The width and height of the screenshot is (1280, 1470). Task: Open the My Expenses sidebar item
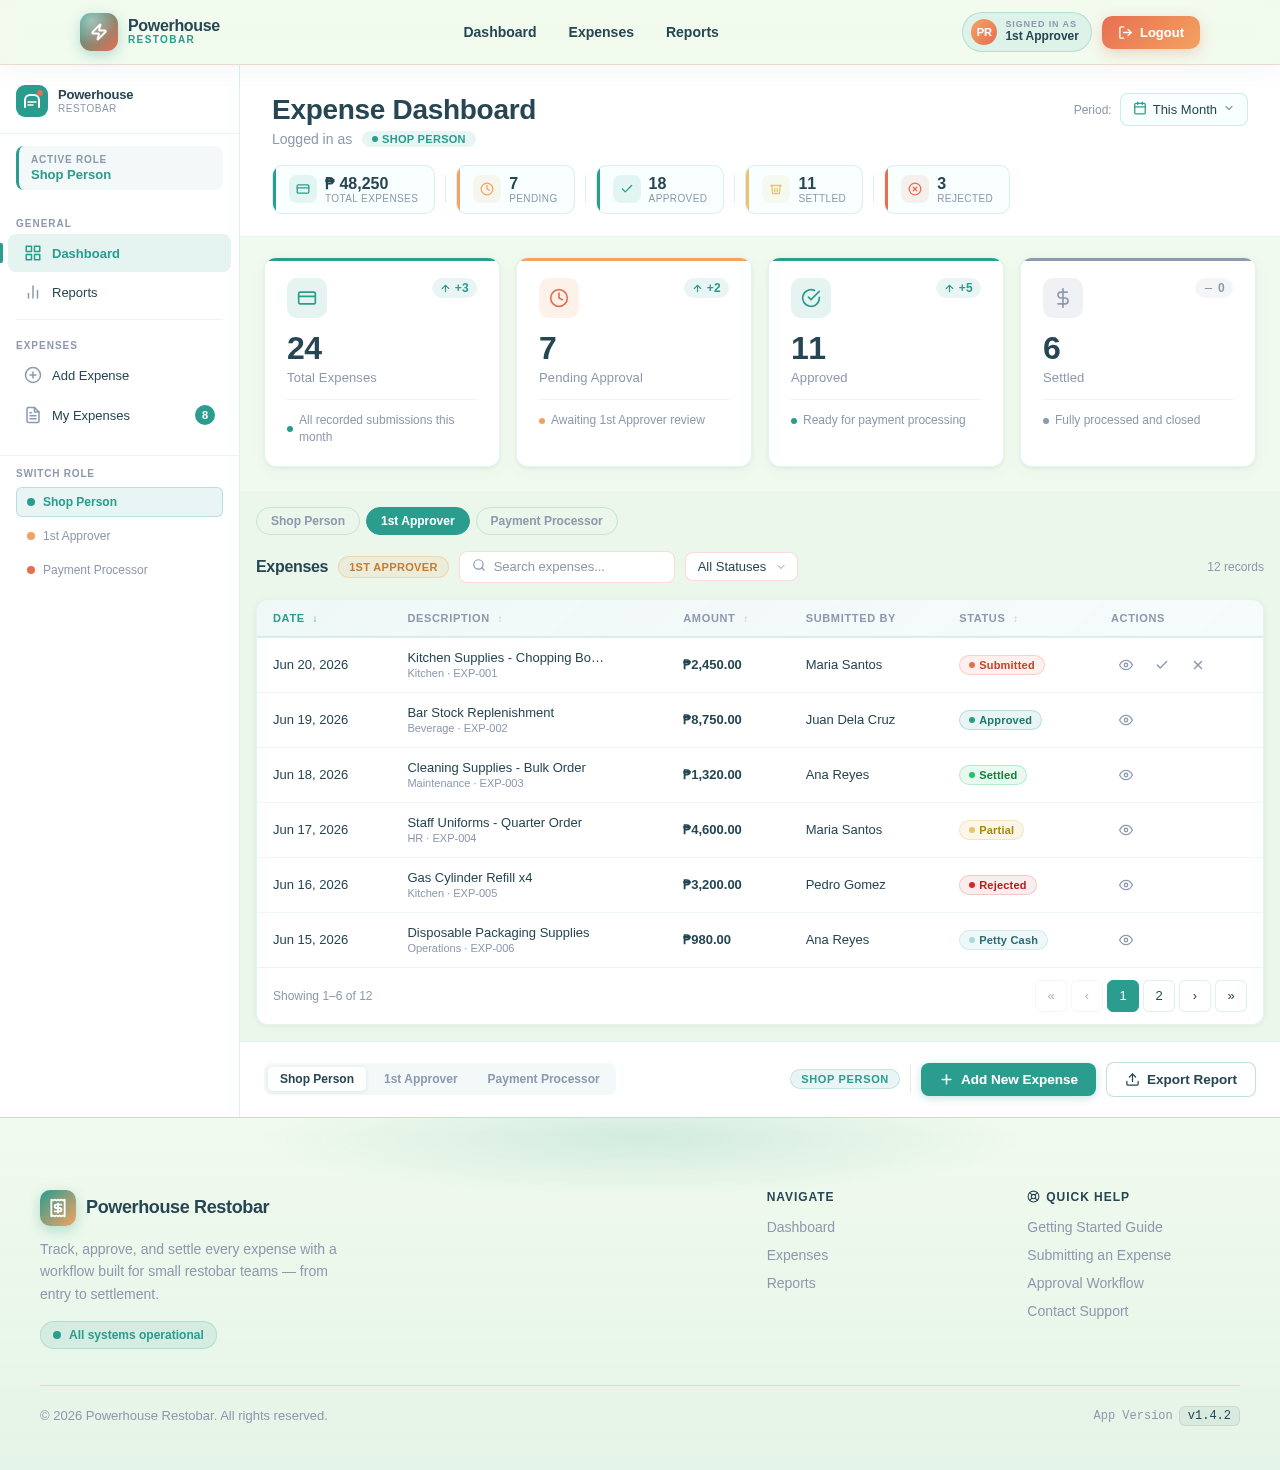tap(119, 415)
